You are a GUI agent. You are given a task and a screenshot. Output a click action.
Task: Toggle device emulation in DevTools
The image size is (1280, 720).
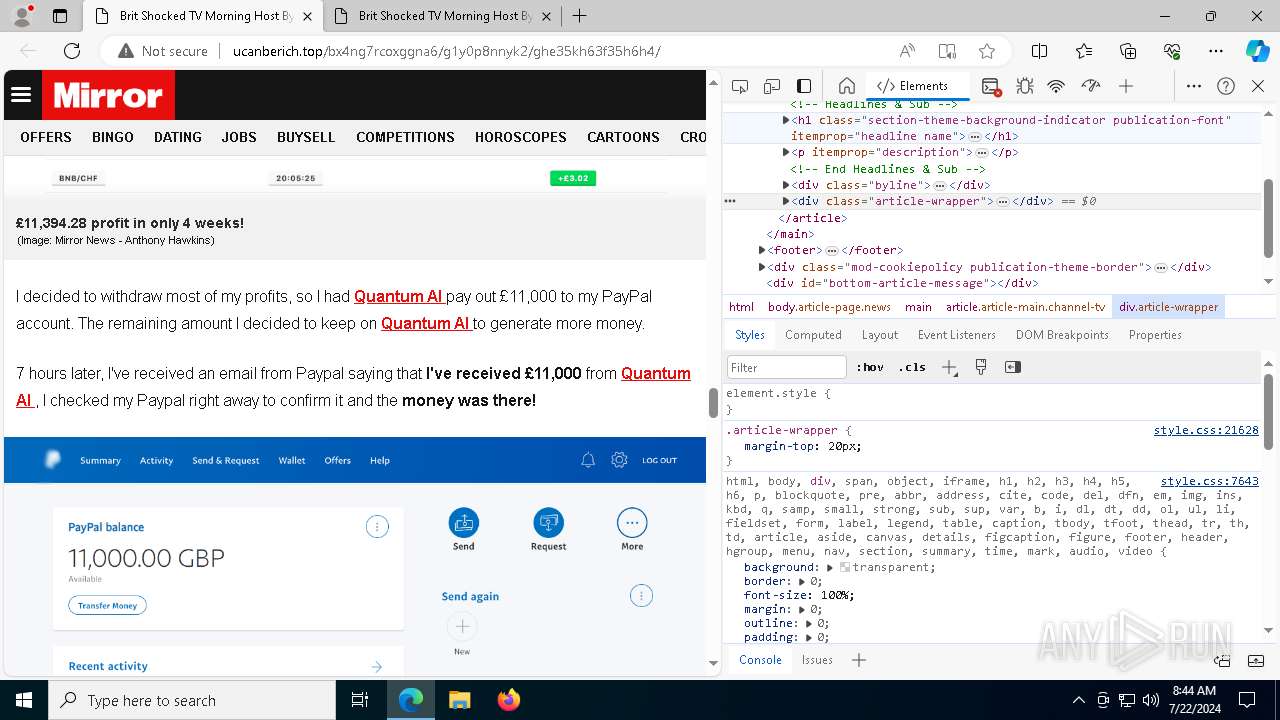click(x=772, y=86)
